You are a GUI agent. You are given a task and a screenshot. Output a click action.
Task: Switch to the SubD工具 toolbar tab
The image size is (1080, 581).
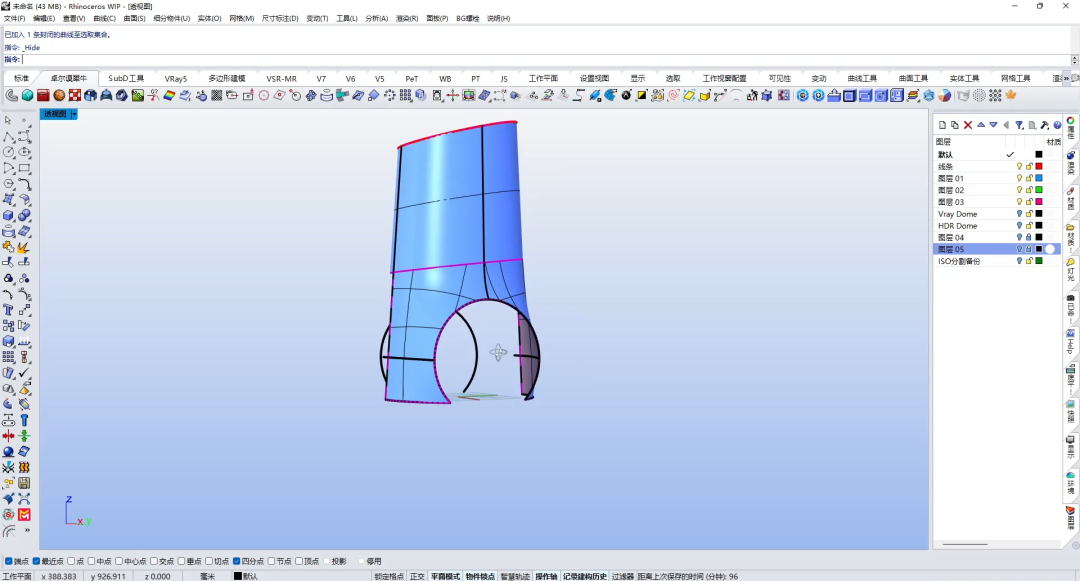tap(126, 78)
